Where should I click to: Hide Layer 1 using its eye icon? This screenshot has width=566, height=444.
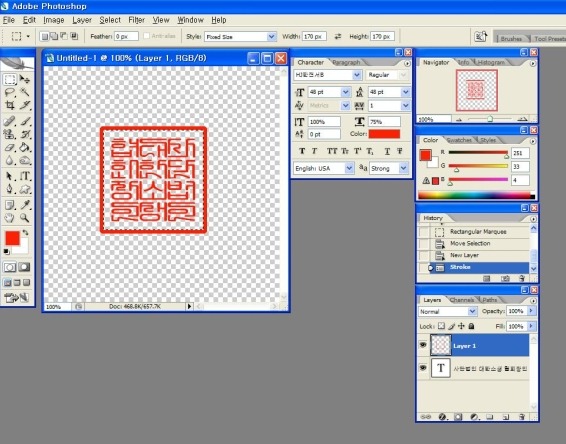tap(423, 345)
